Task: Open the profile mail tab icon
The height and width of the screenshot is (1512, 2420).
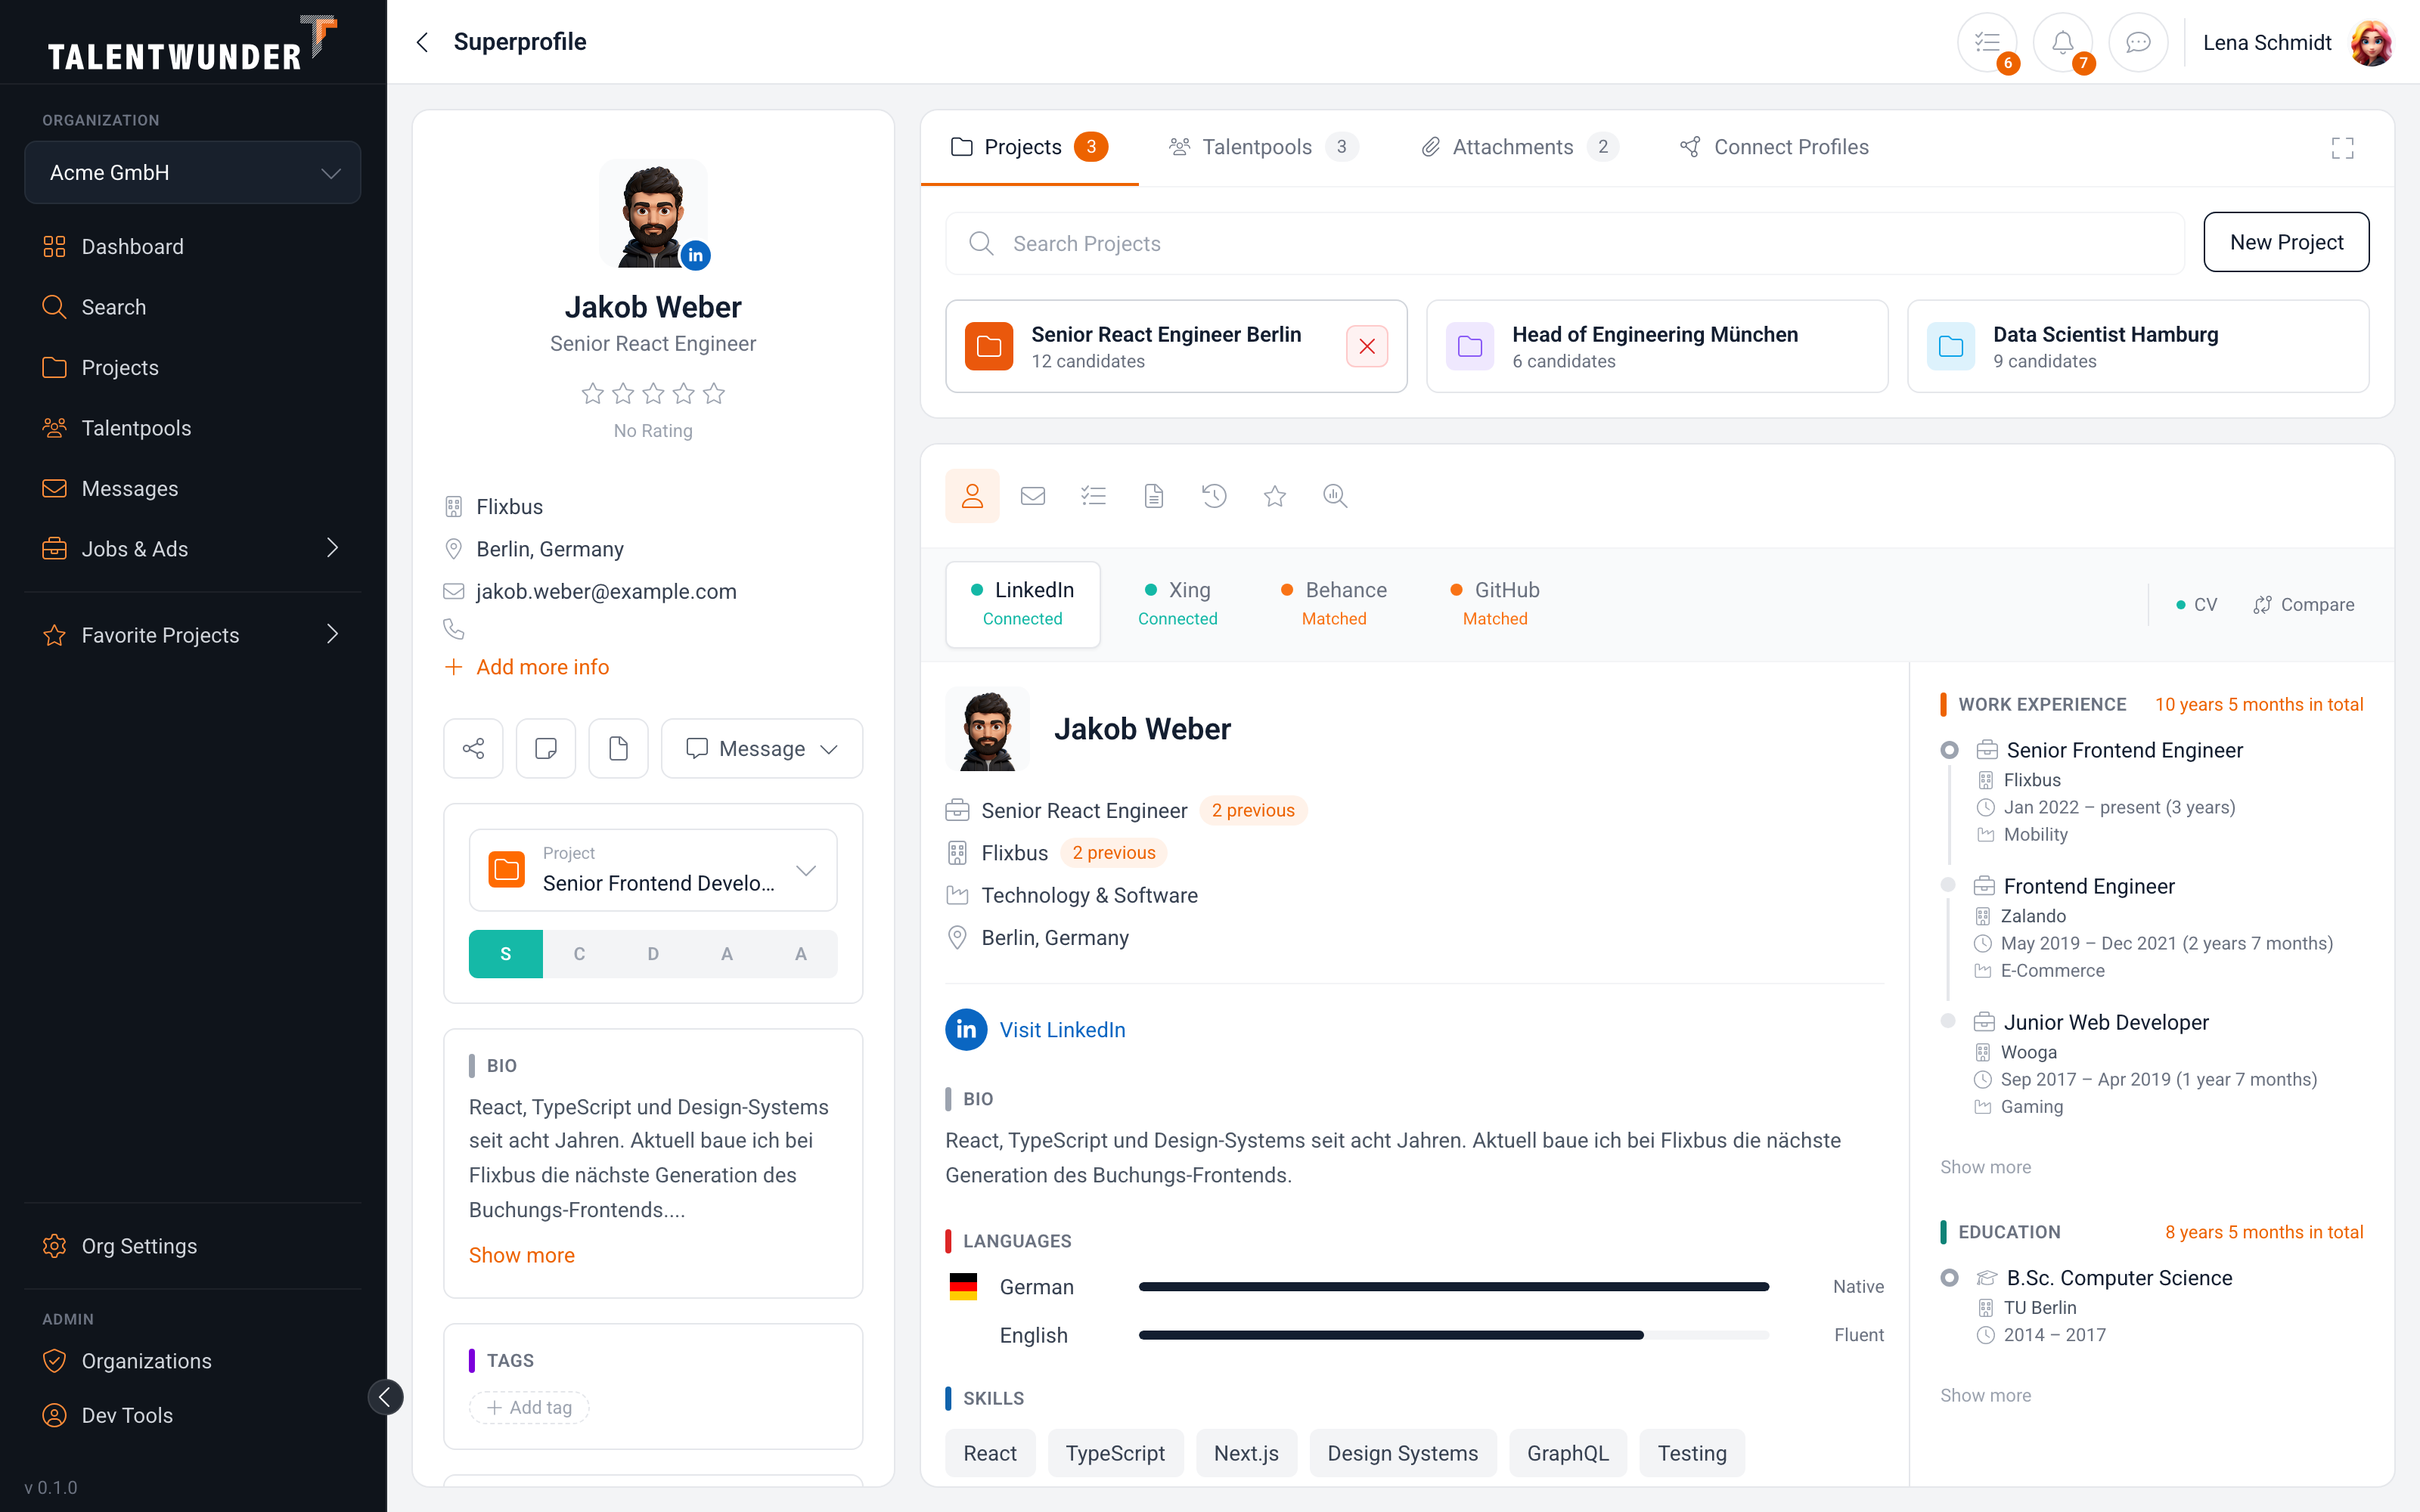Action: [x=1033, y=496]
